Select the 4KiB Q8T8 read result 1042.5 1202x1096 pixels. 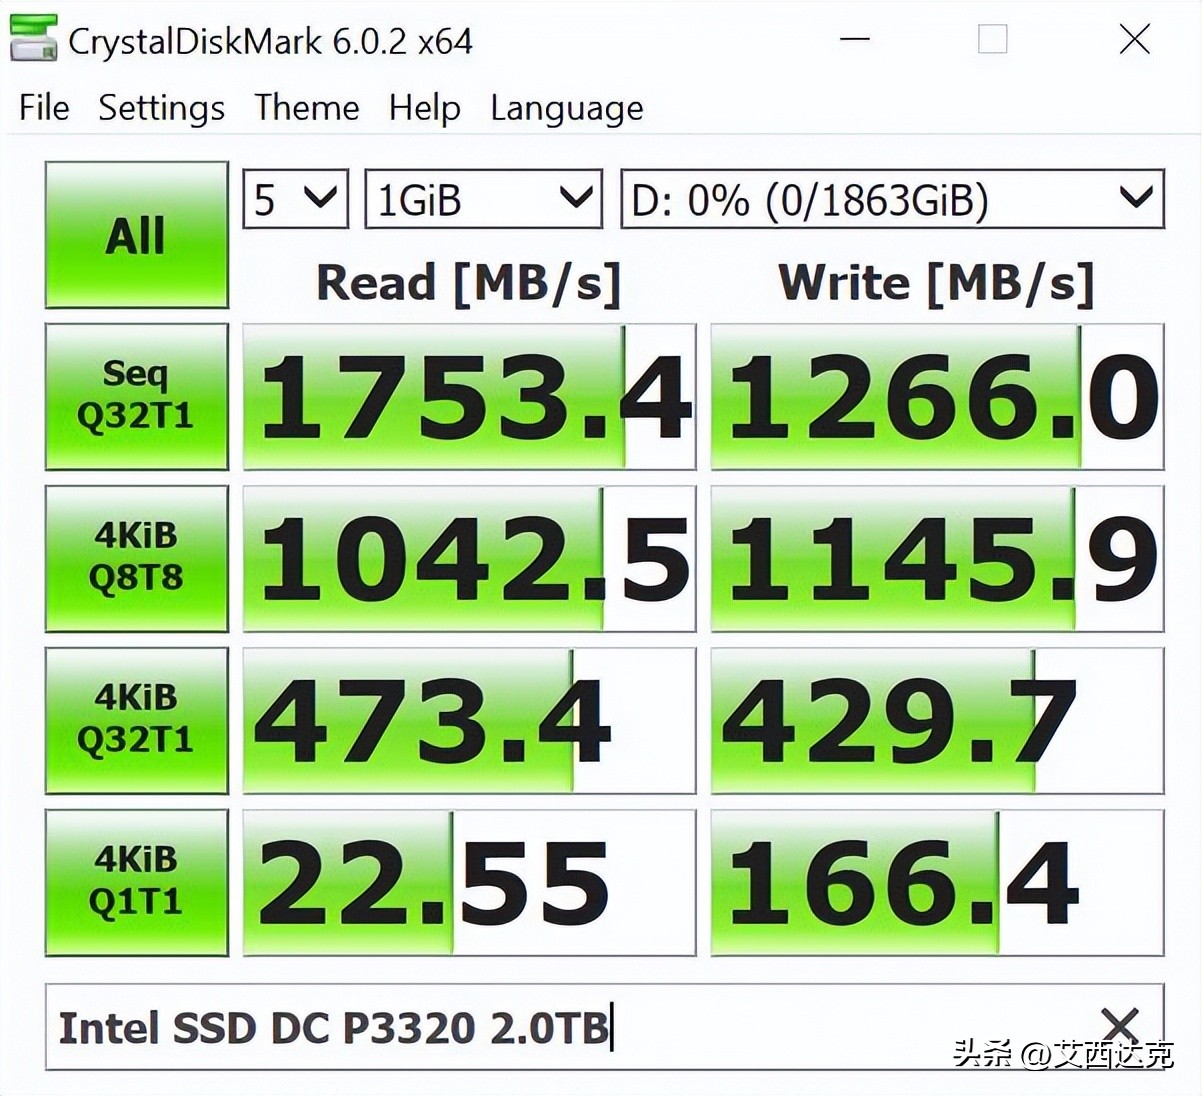click(x=469, y=558)
